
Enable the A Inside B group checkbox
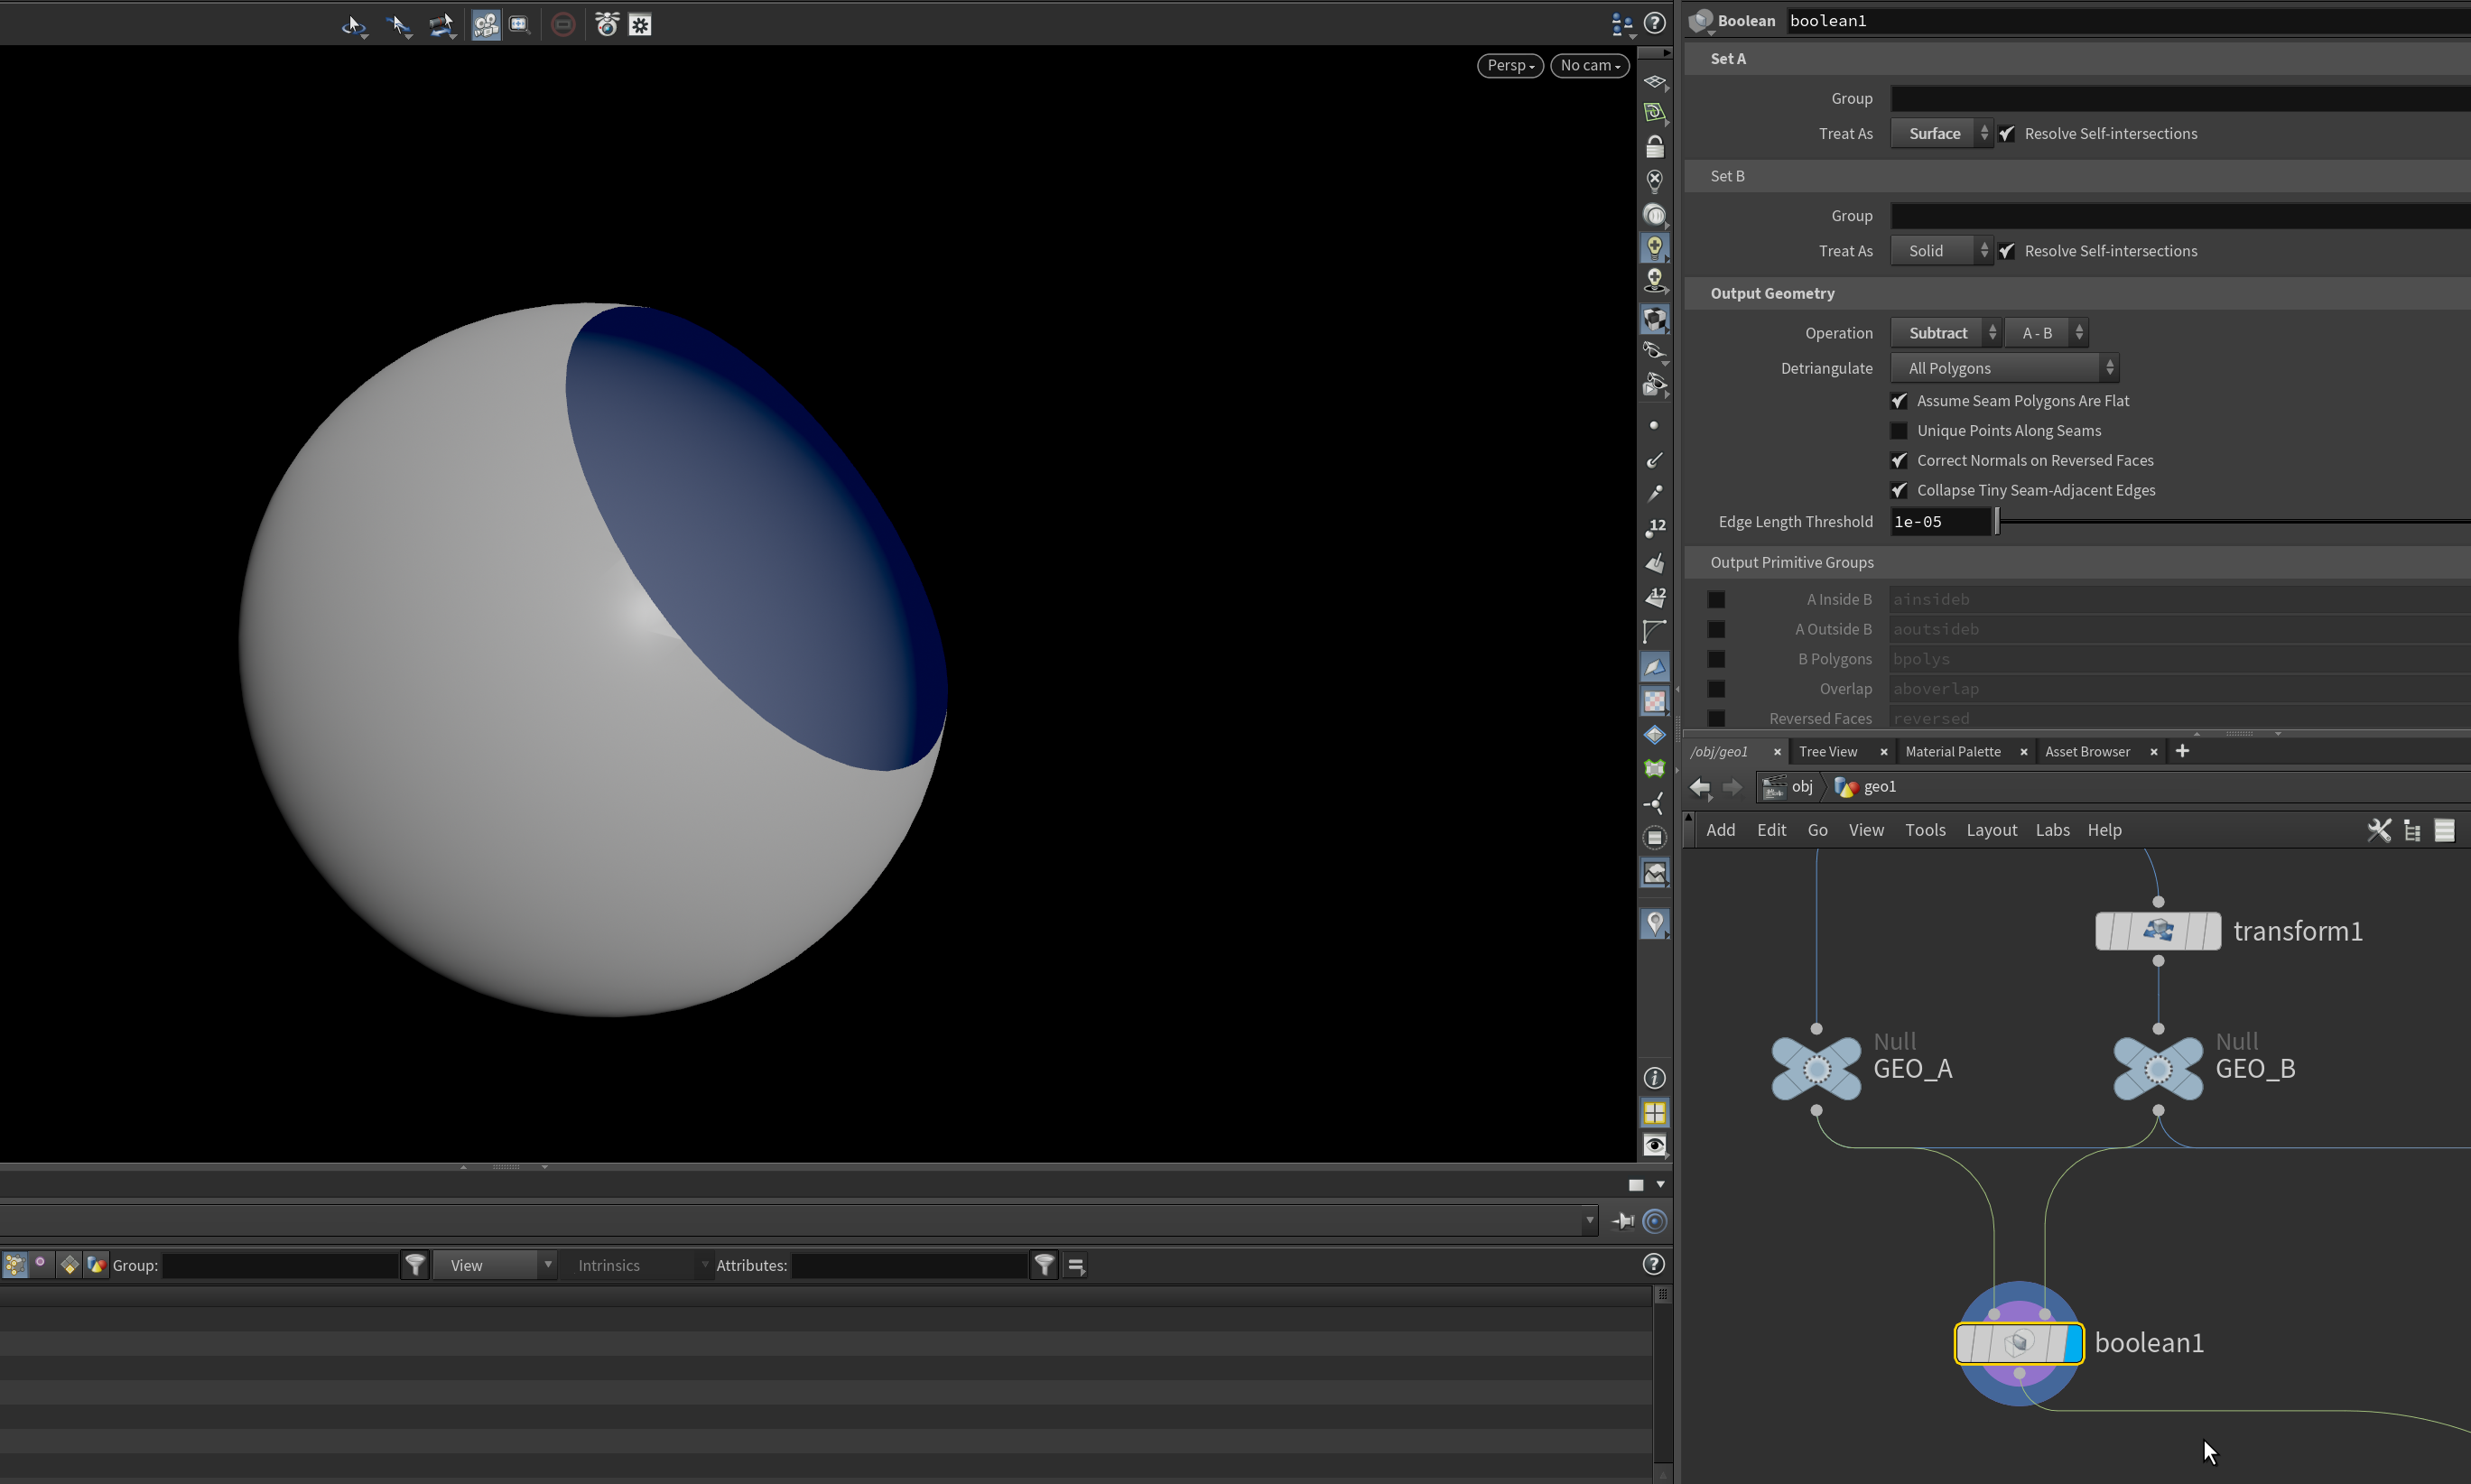[x=1716, y=600]
